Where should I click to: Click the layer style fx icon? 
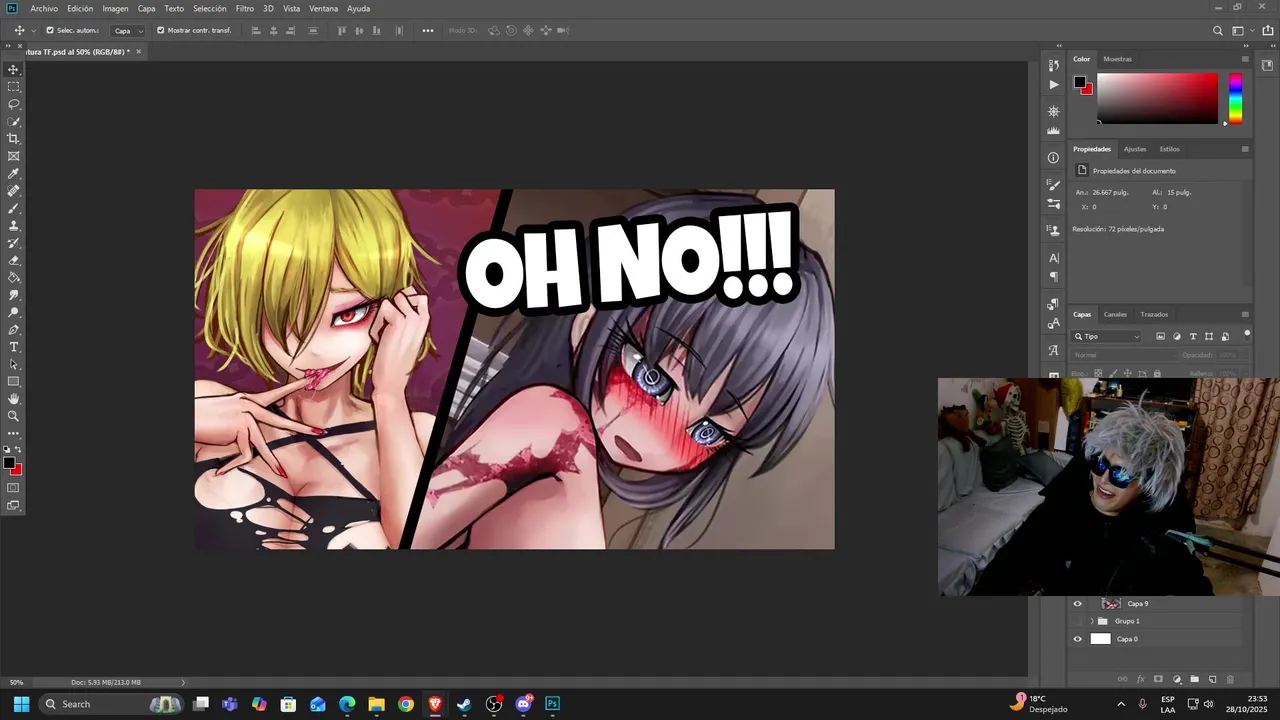1140,679
